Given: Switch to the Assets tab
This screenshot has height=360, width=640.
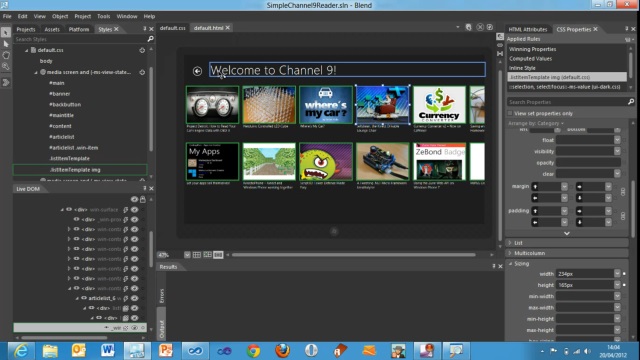Looking at the screenshot, I should (52, 29).
